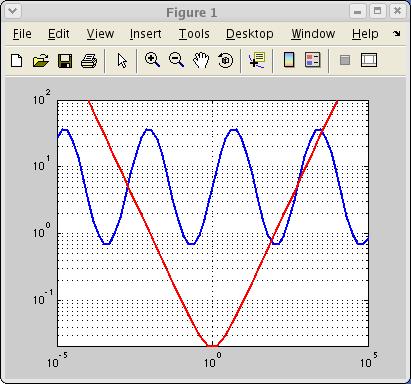Activate the Pan hand tool

201,61
